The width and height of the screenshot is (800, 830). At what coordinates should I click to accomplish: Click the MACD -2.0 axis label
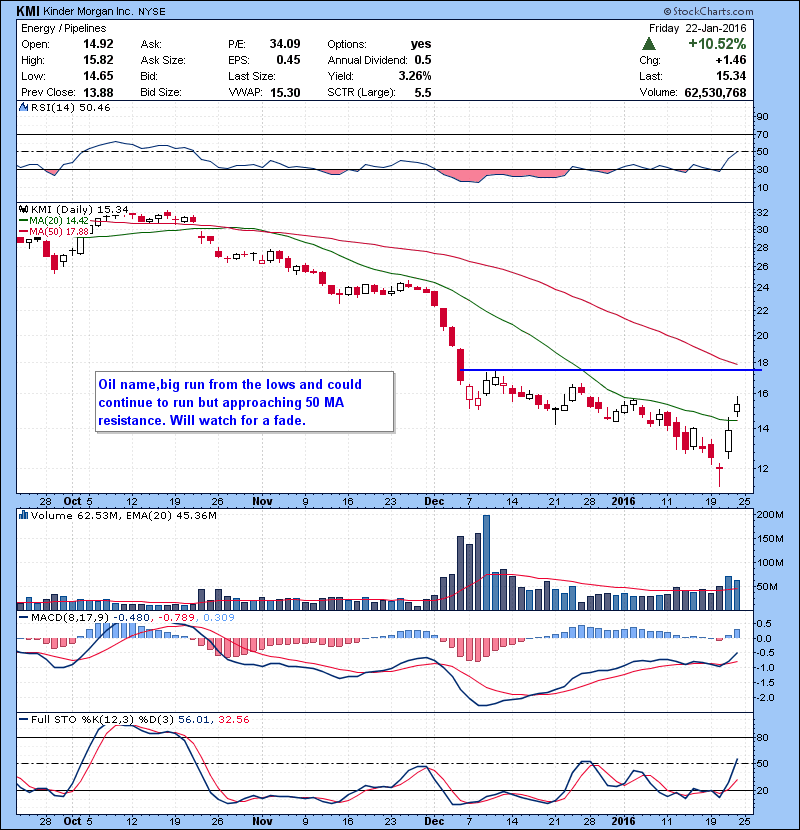[x=765, y=698]
